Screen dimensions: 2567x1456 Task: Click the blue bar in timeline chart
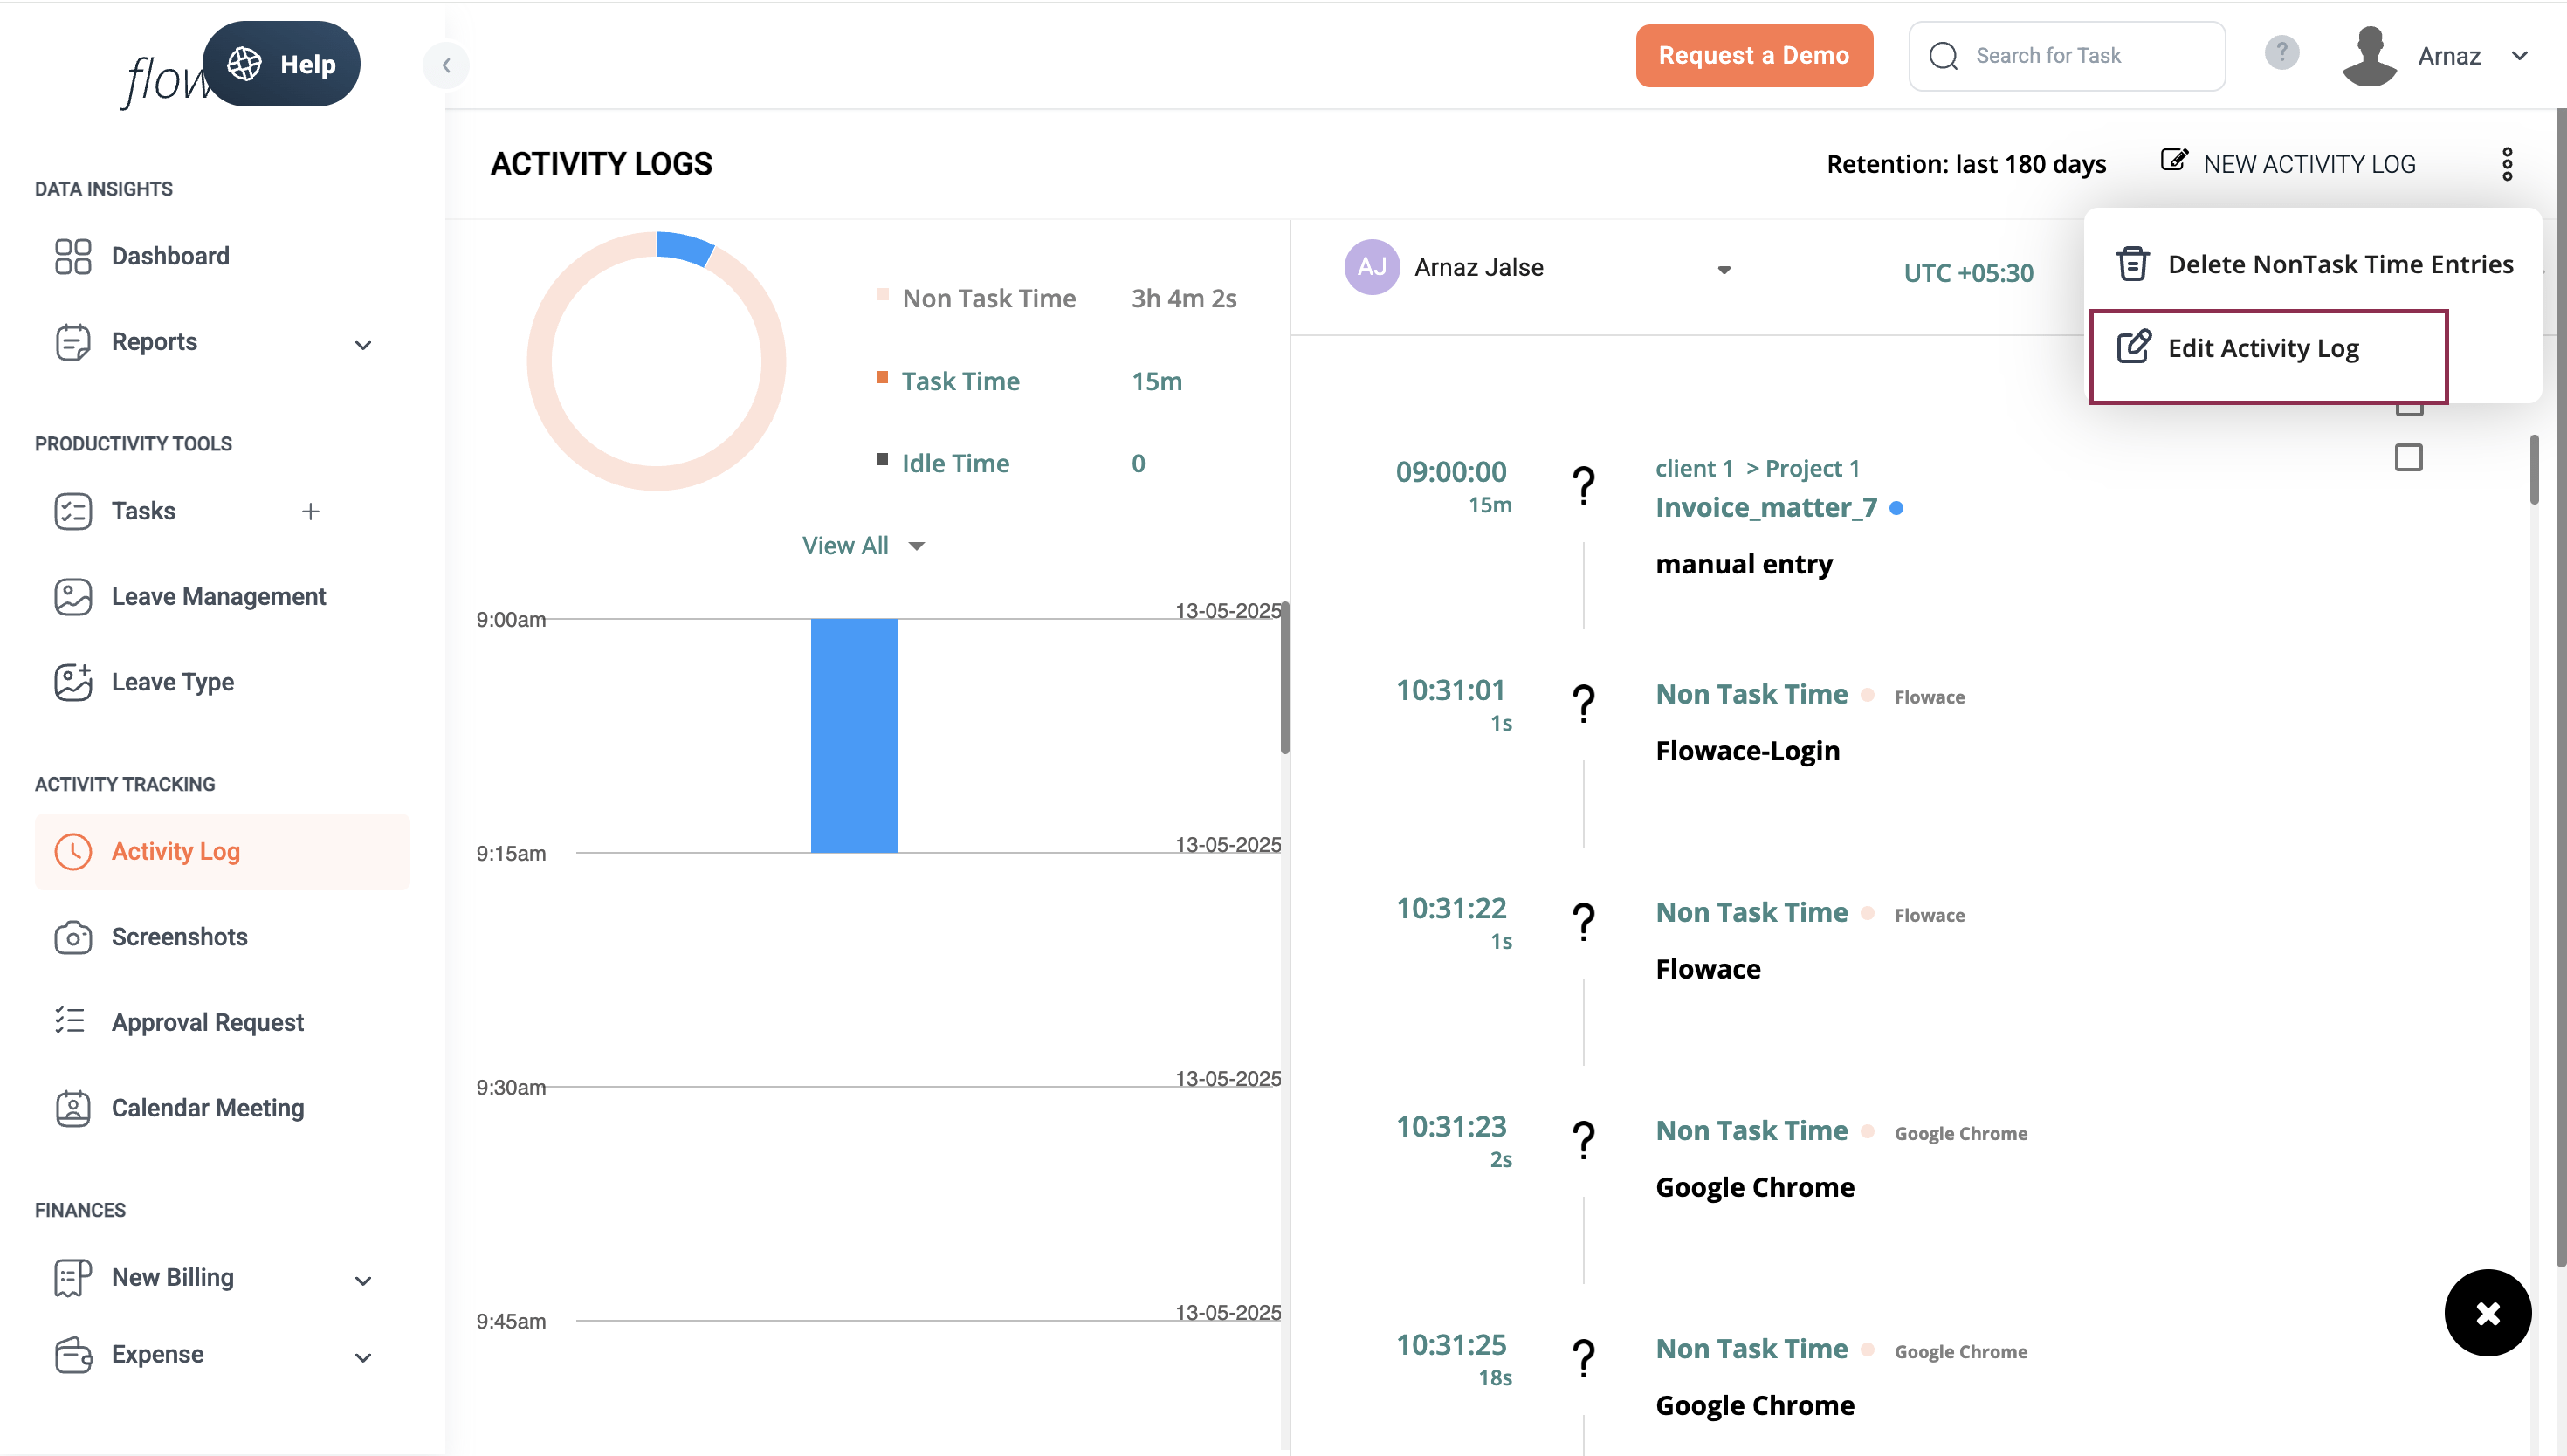click(x=854, y=735)
